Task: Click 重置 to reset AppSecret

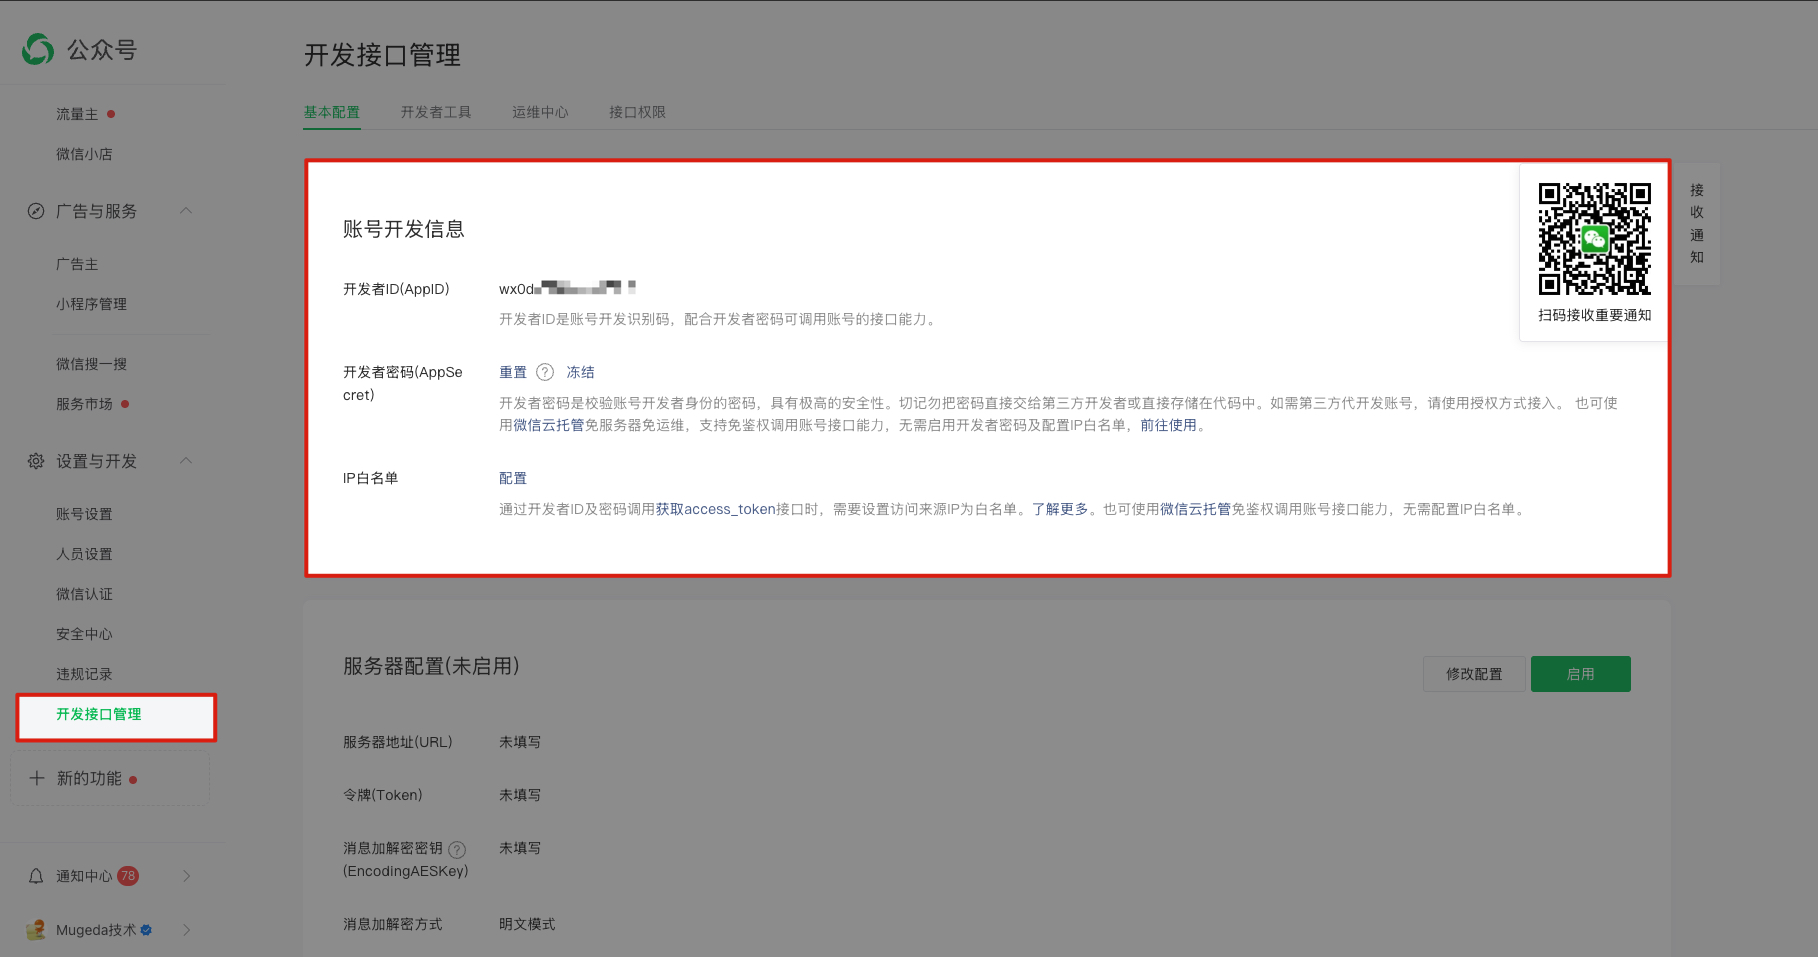Action: 513,372
